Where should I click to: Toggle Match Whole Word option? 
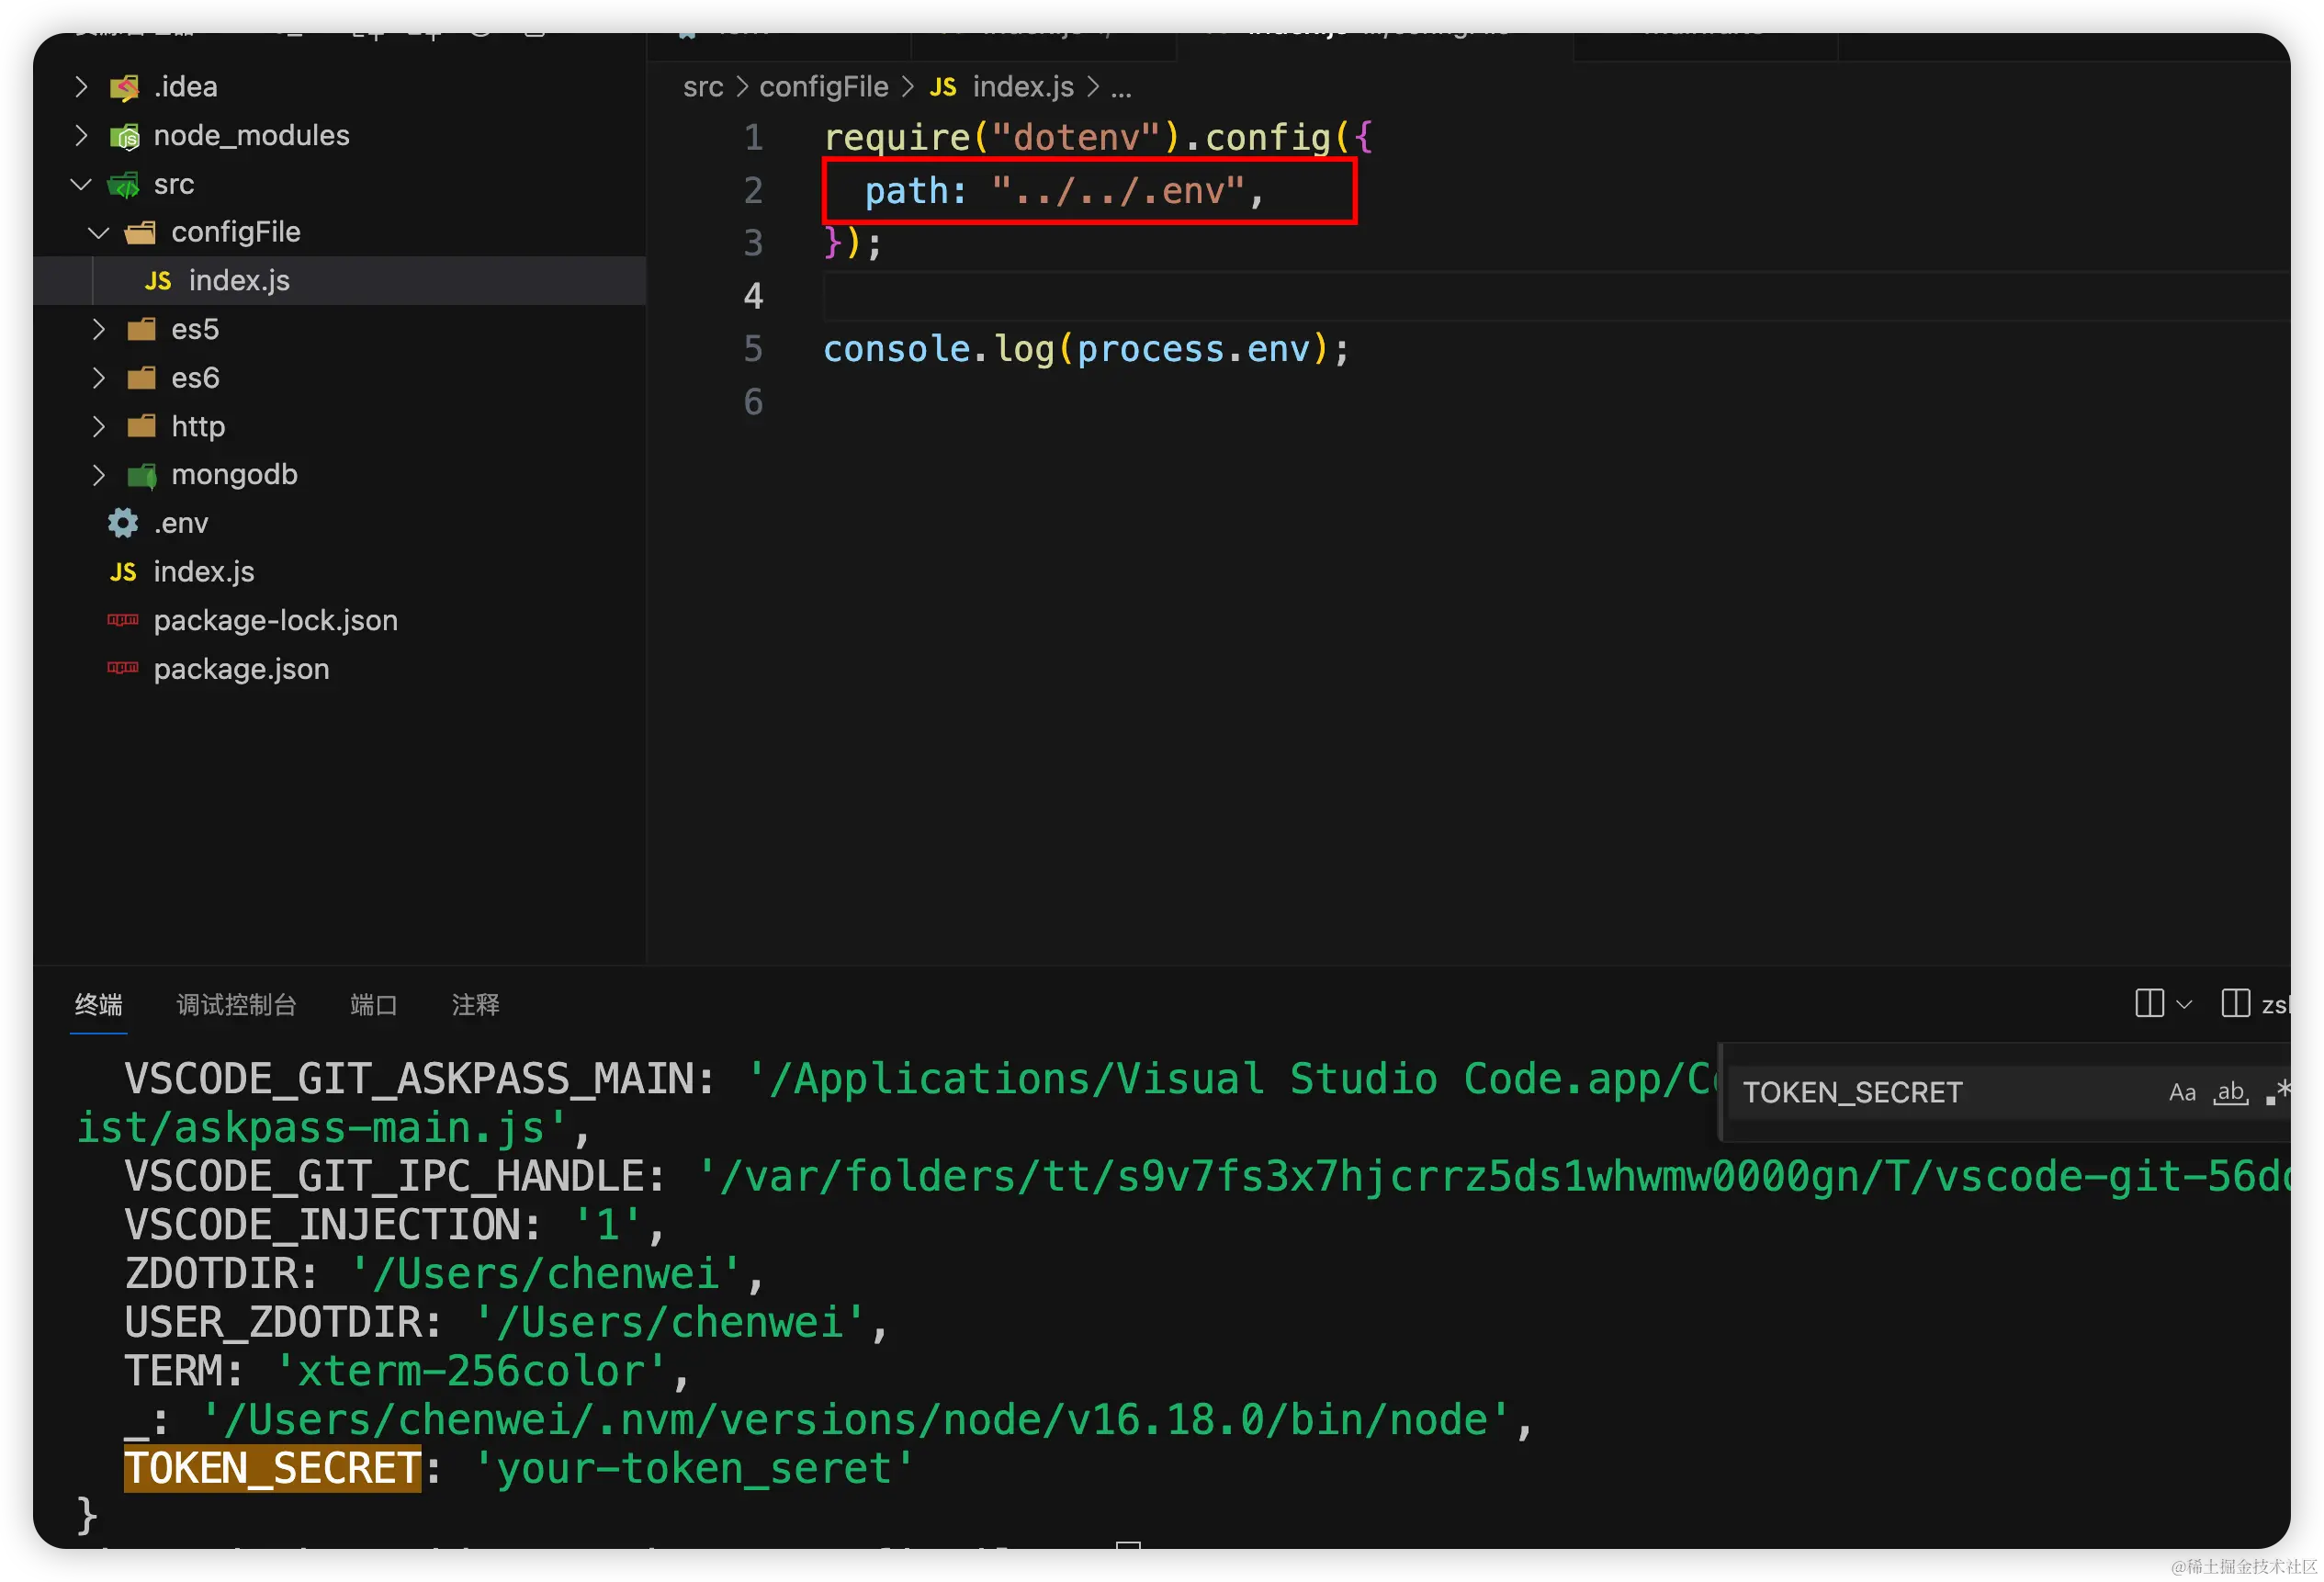pos(2230,1092)
